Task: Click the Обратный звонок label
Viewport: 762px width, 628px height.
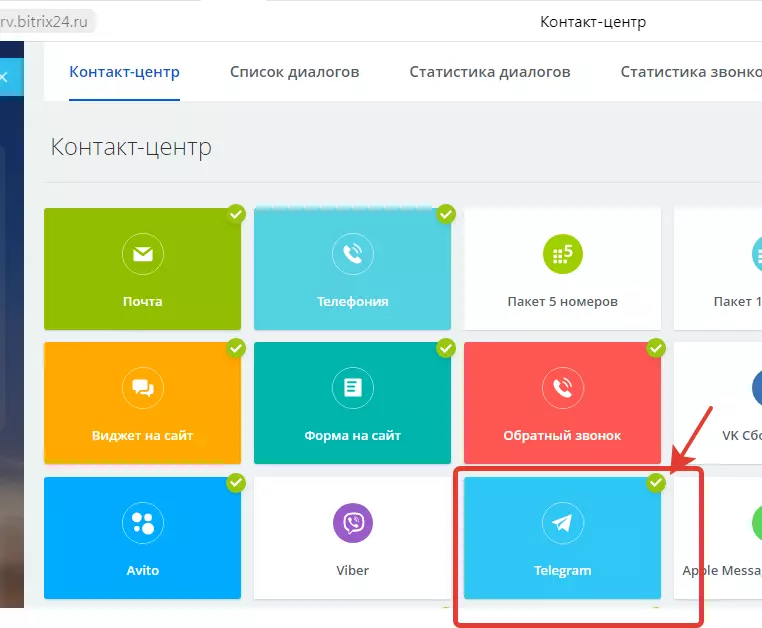Action: click(562, 436)
